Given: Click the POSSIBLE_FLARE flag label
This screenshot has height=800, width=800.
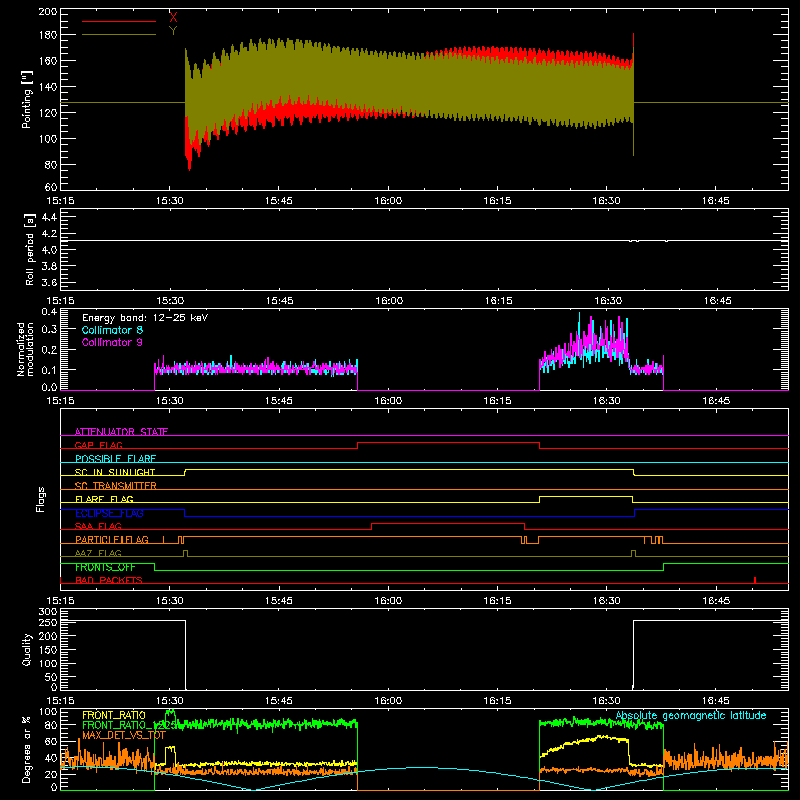Looking at the screenshot, I should tap(115, 459).
